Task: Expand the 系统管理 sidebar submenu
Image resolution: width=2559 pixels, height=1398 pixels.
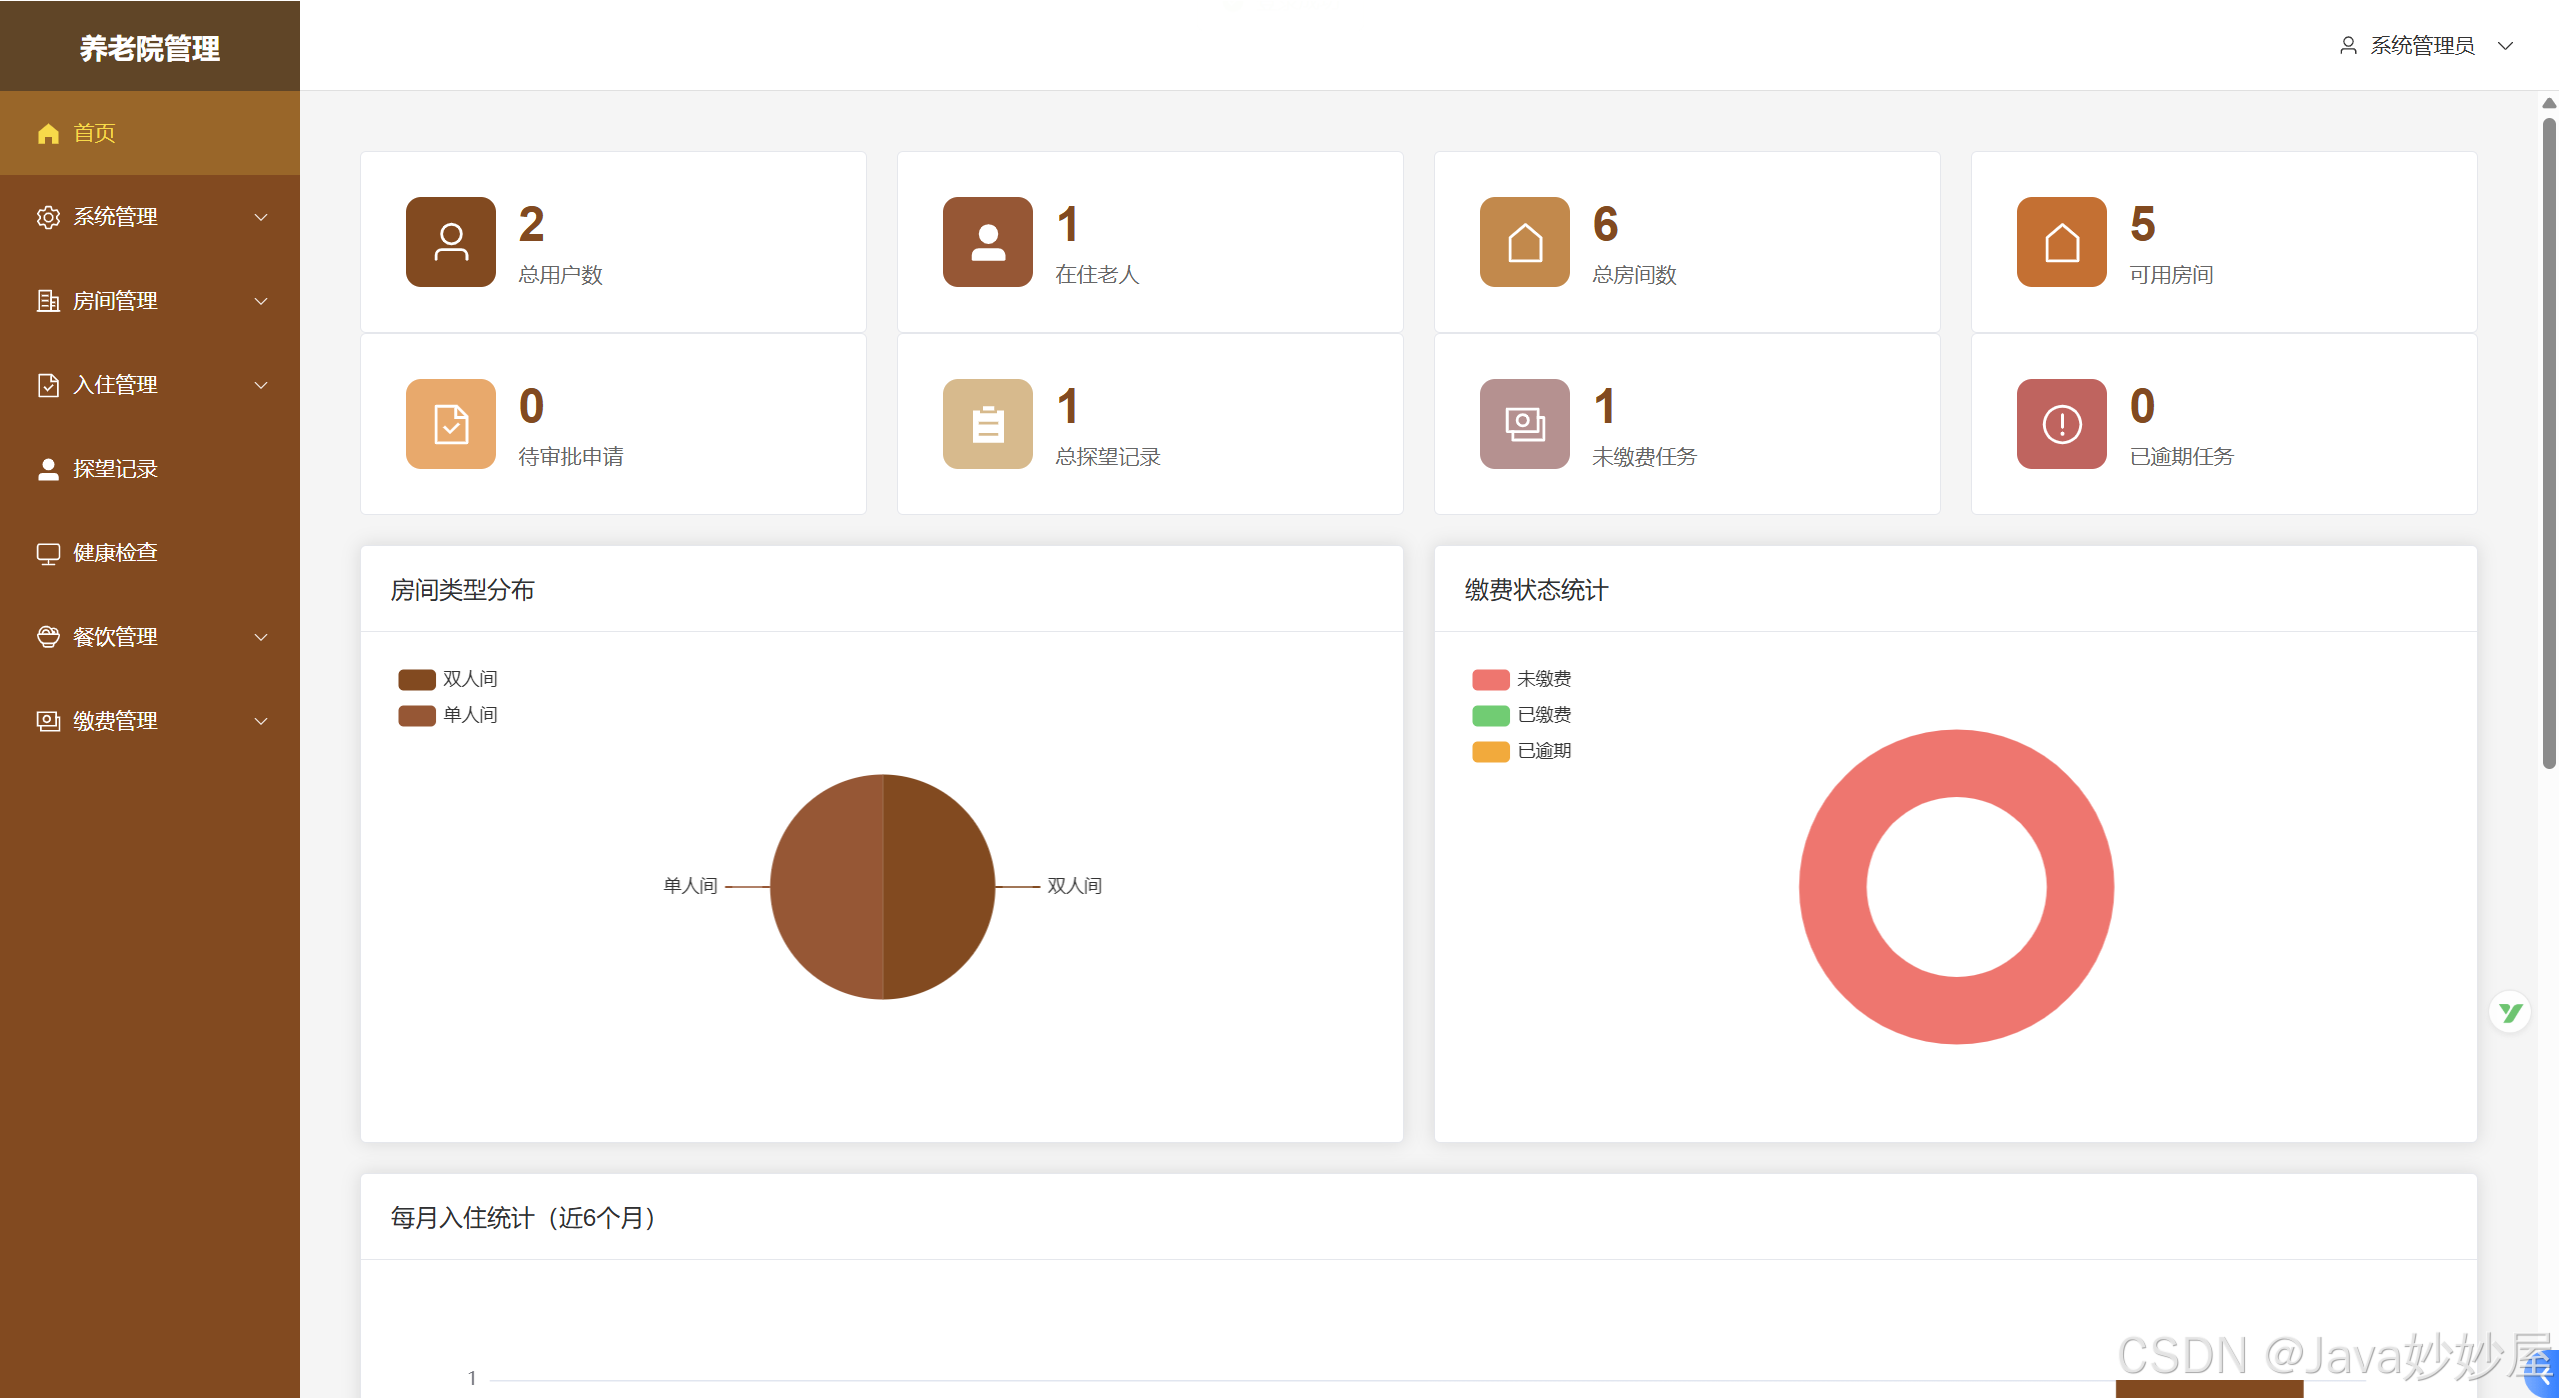Action: click(150, 217)
